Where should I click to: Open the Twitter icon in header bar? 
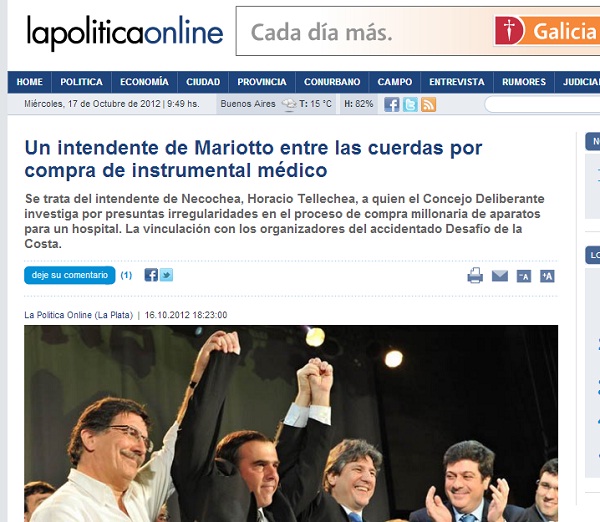(x=410, y=104)
